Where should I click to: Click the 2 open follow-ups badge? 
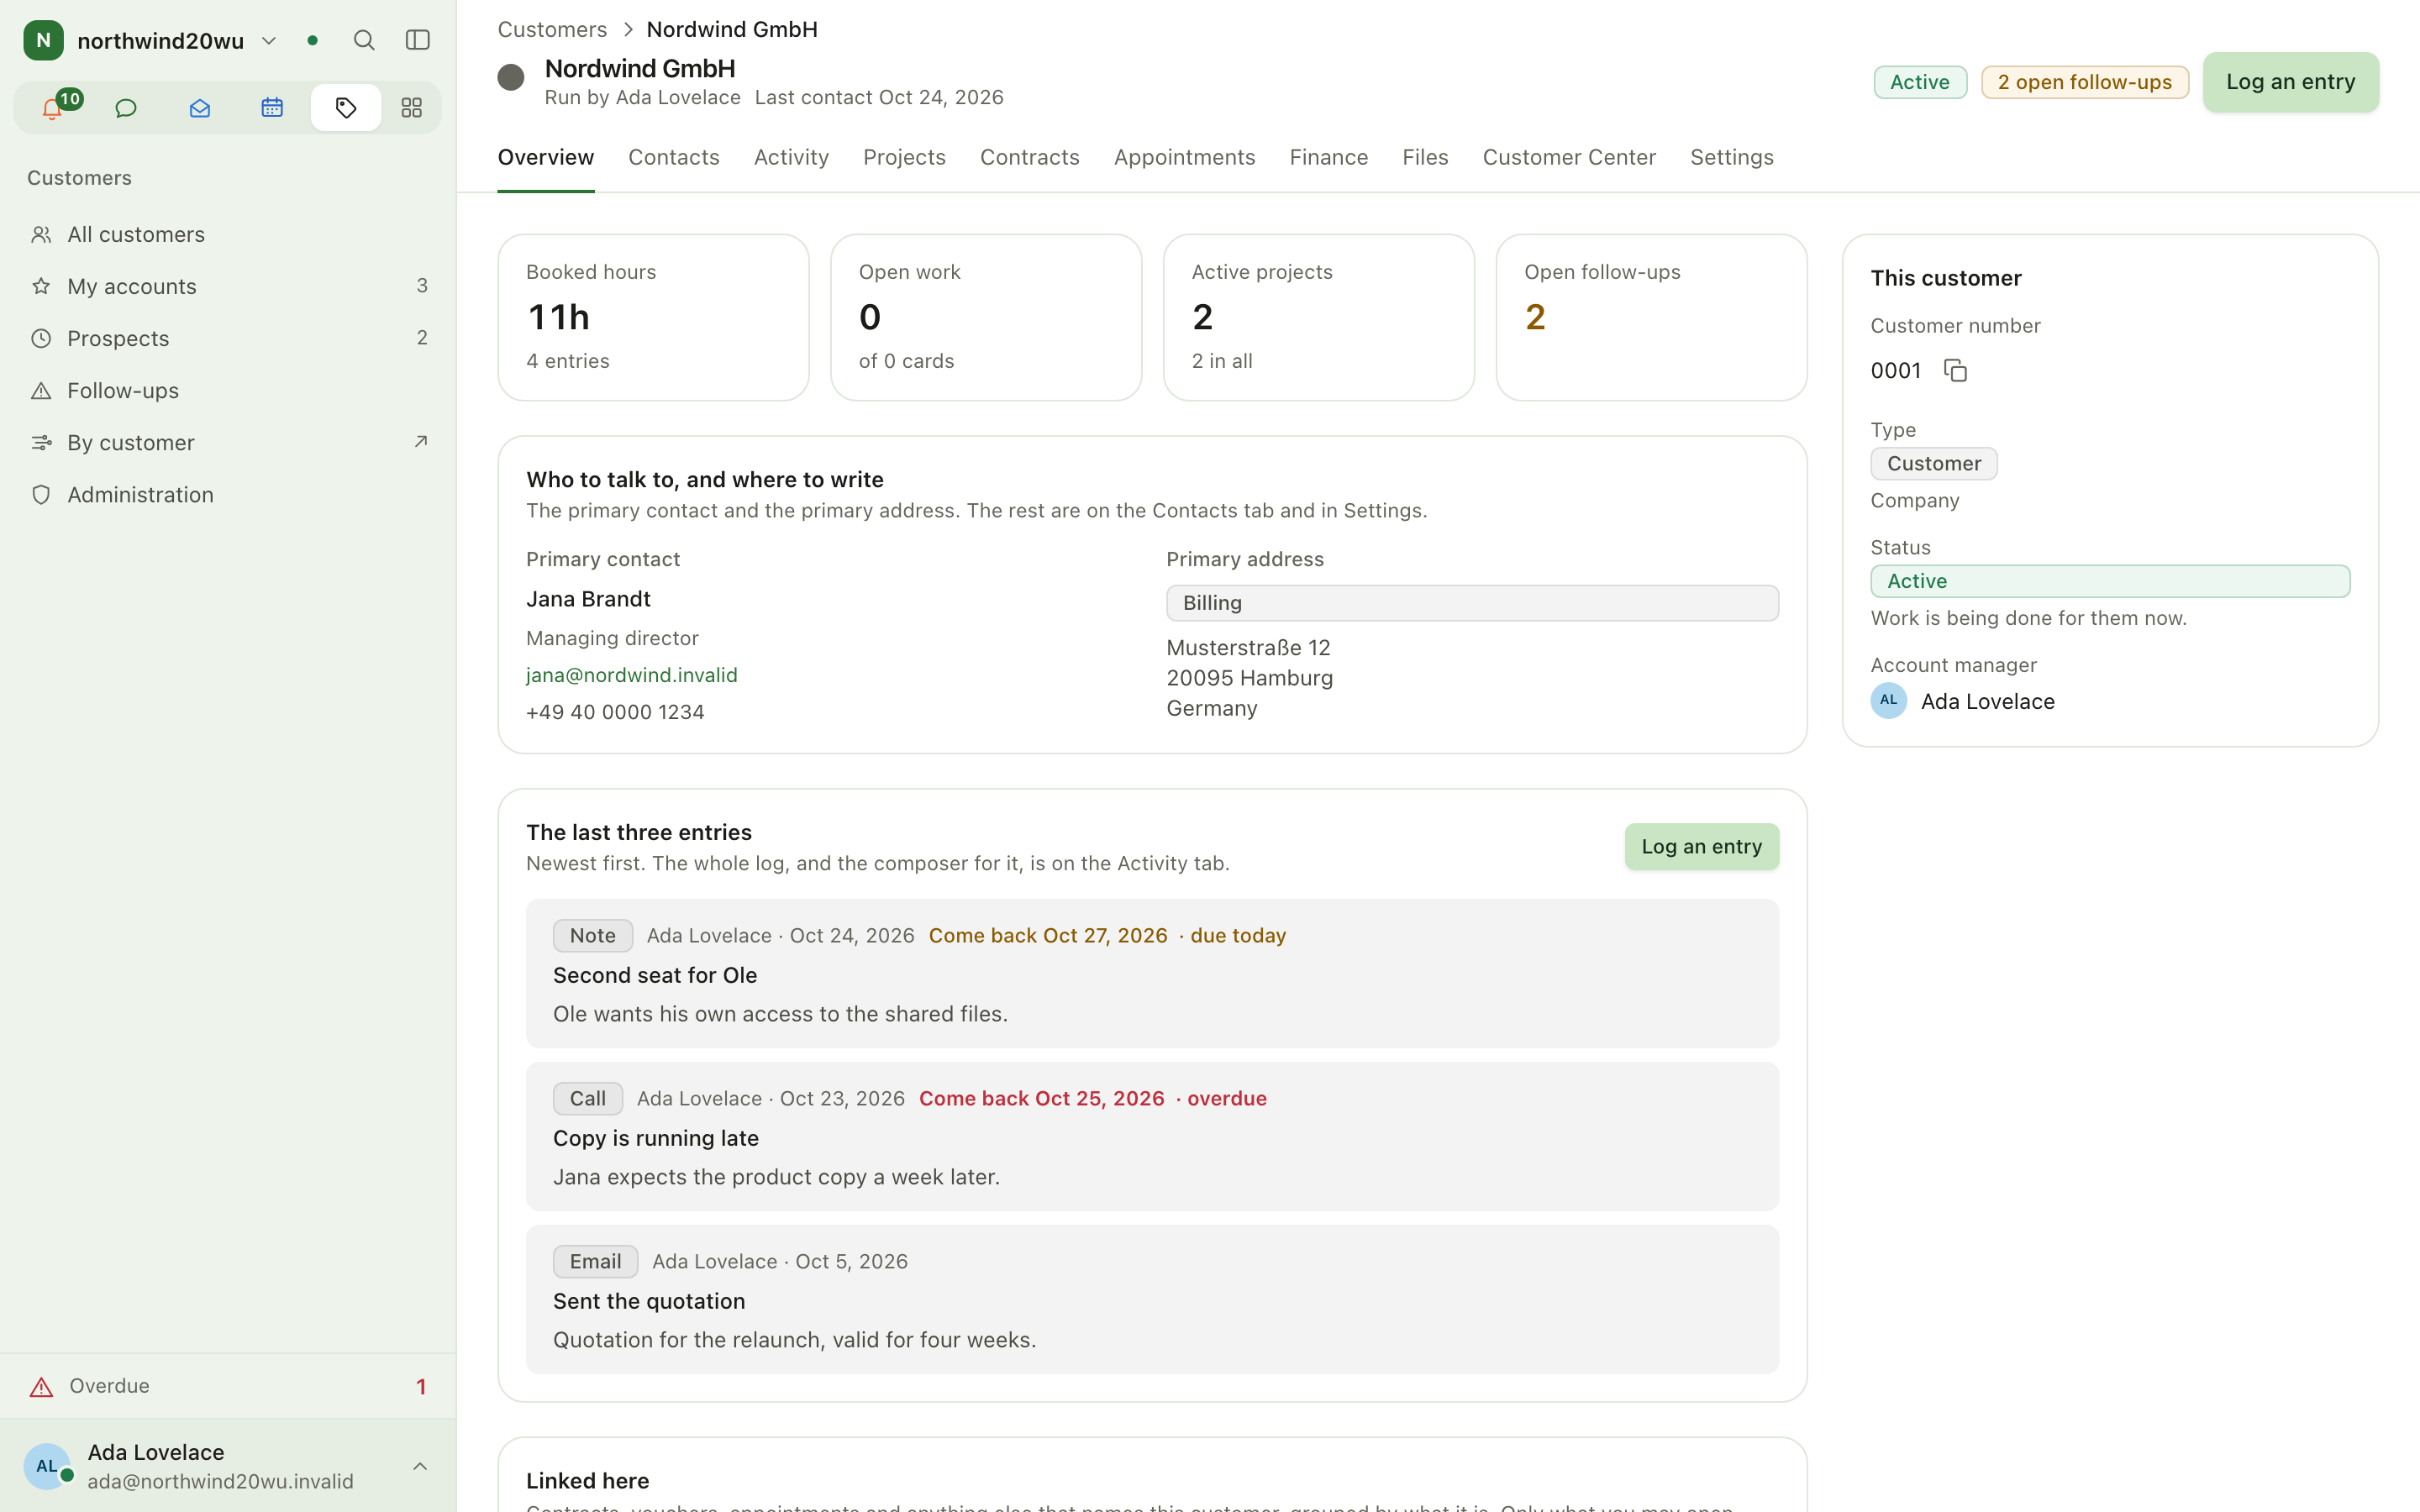click(x=2084, y=82)
